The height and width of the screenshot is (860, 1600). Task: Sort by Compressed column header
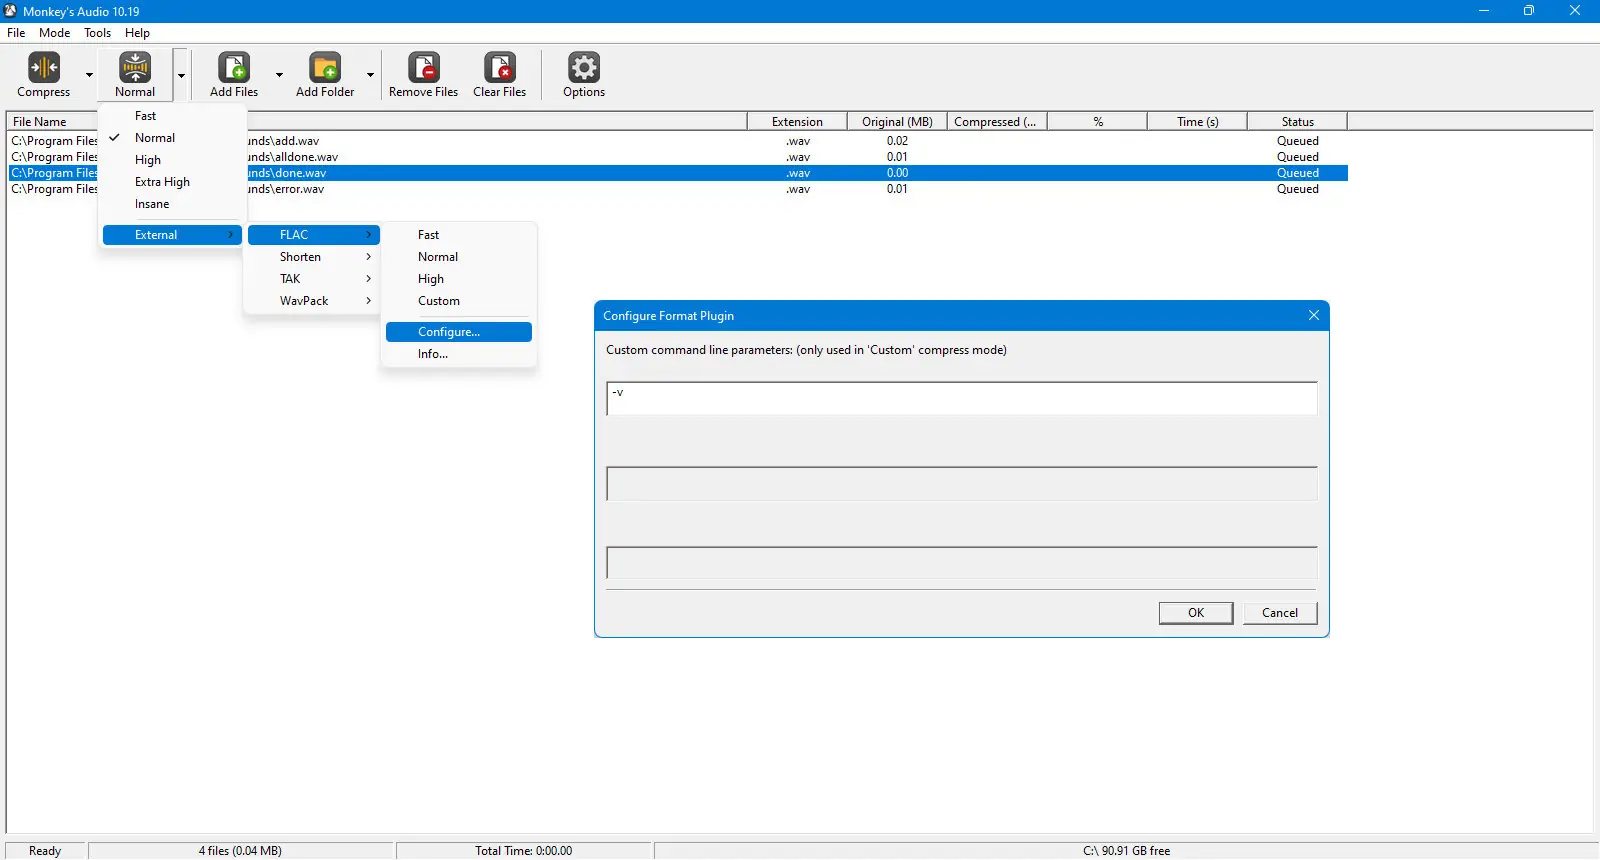[997, 122]
